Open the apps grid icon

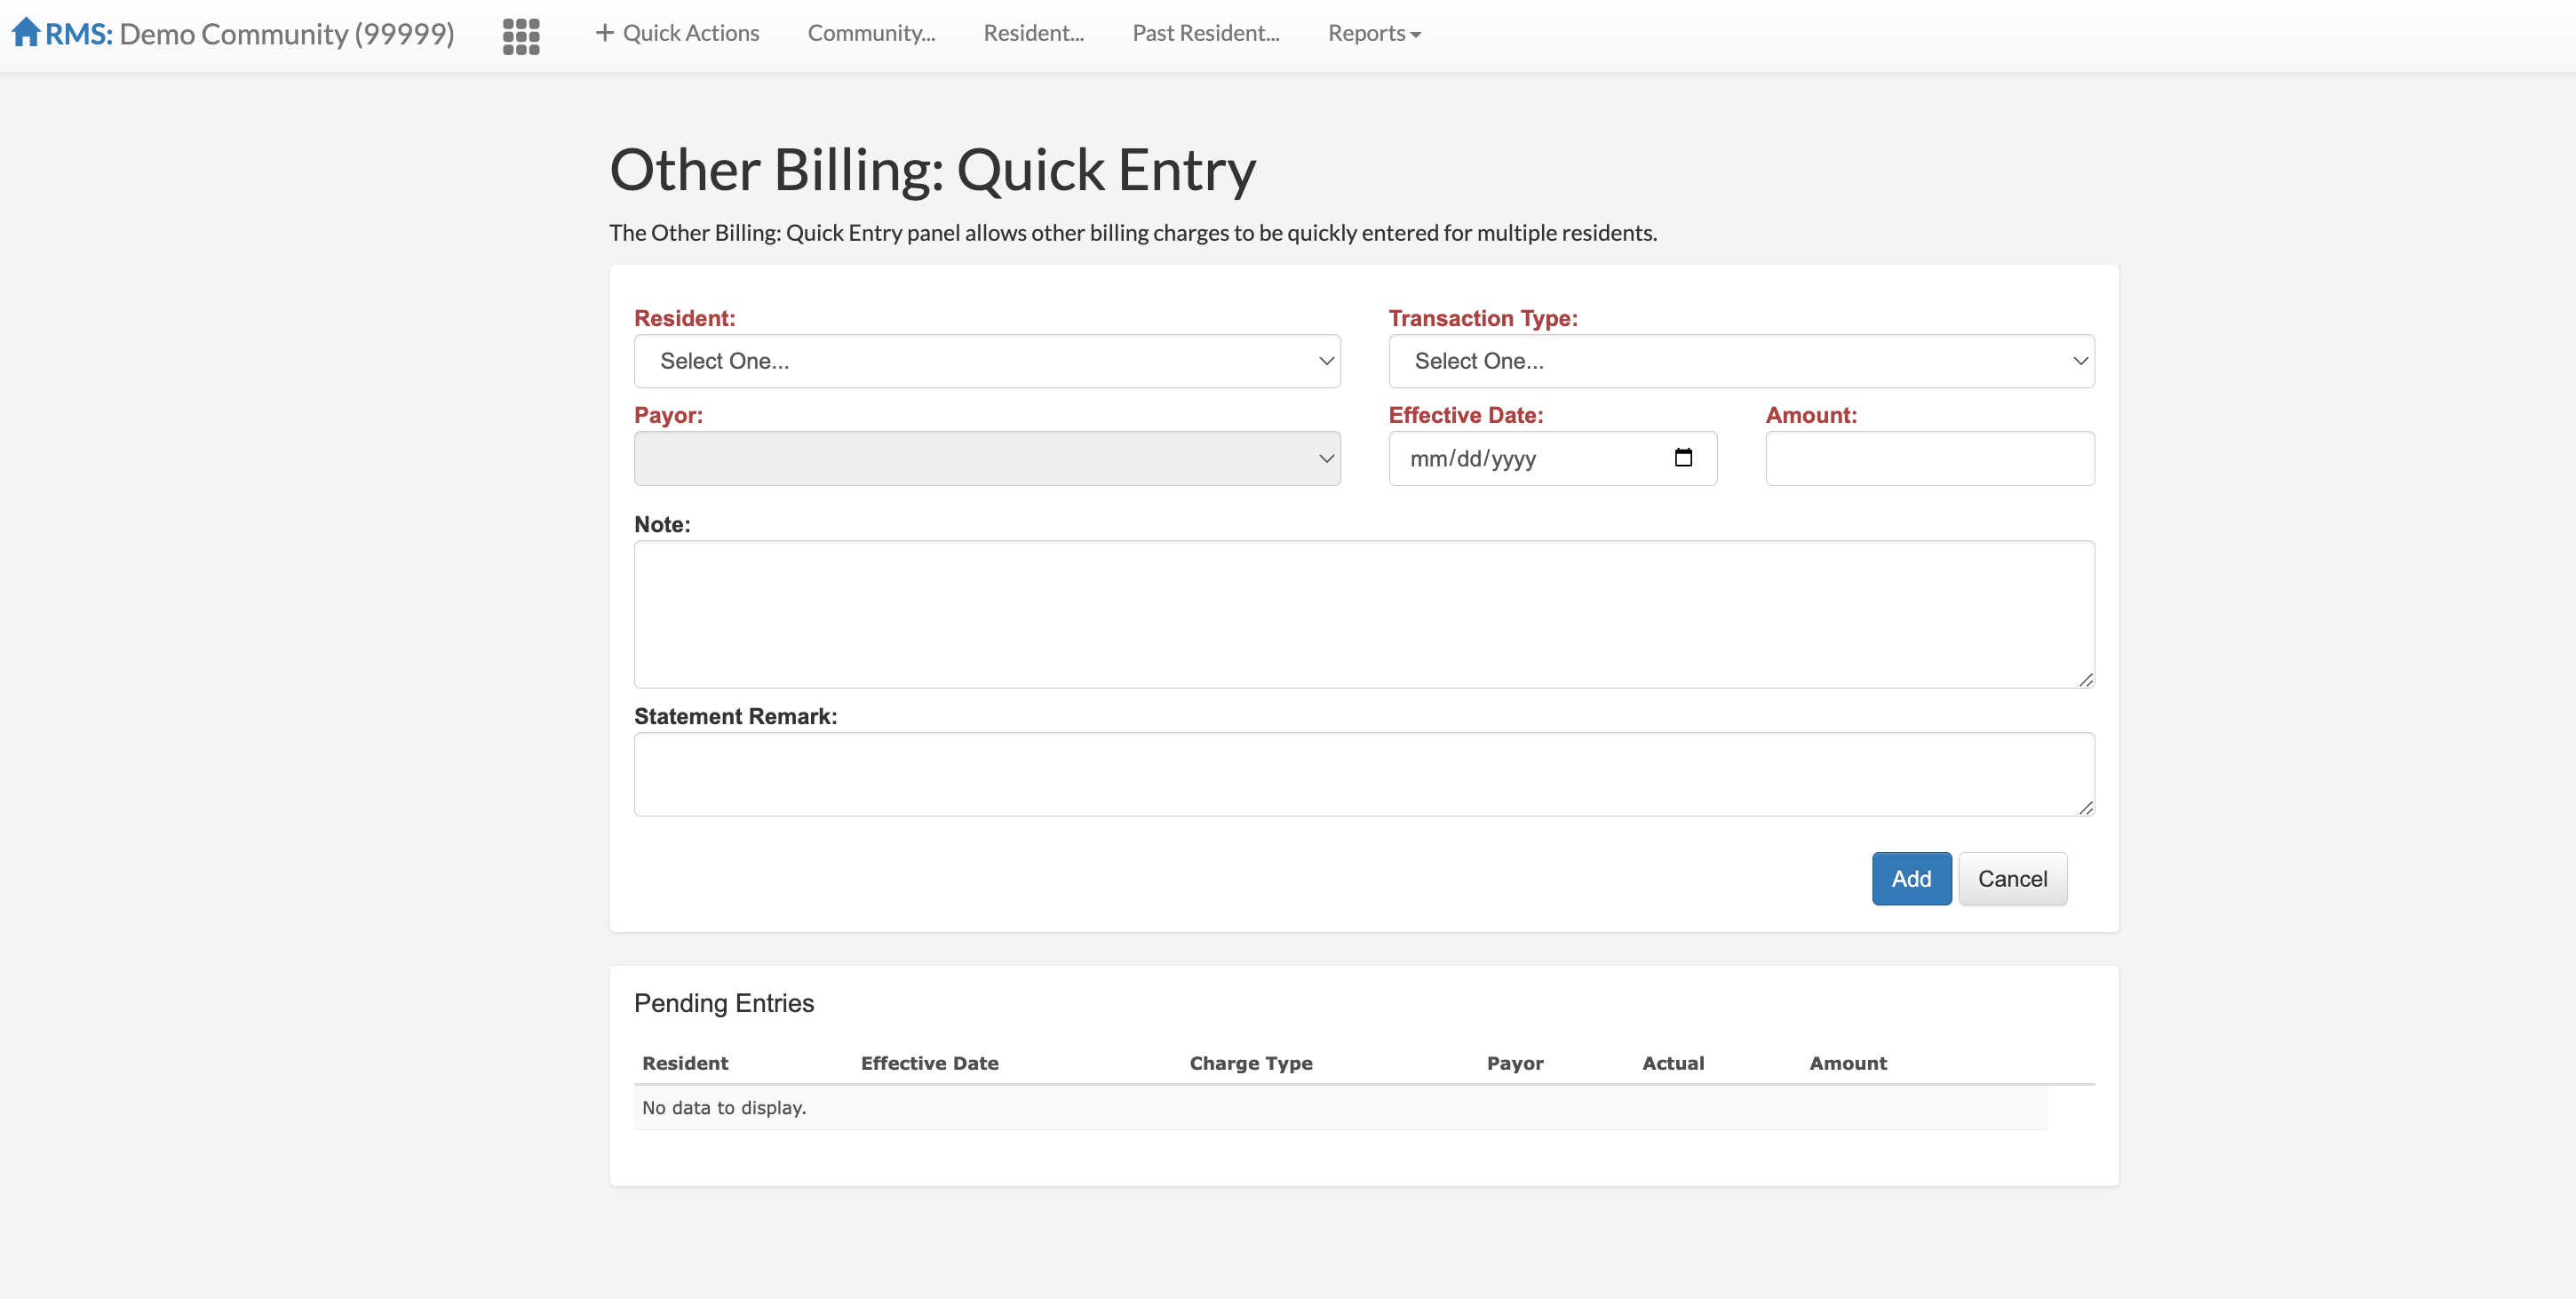[521, 35]
